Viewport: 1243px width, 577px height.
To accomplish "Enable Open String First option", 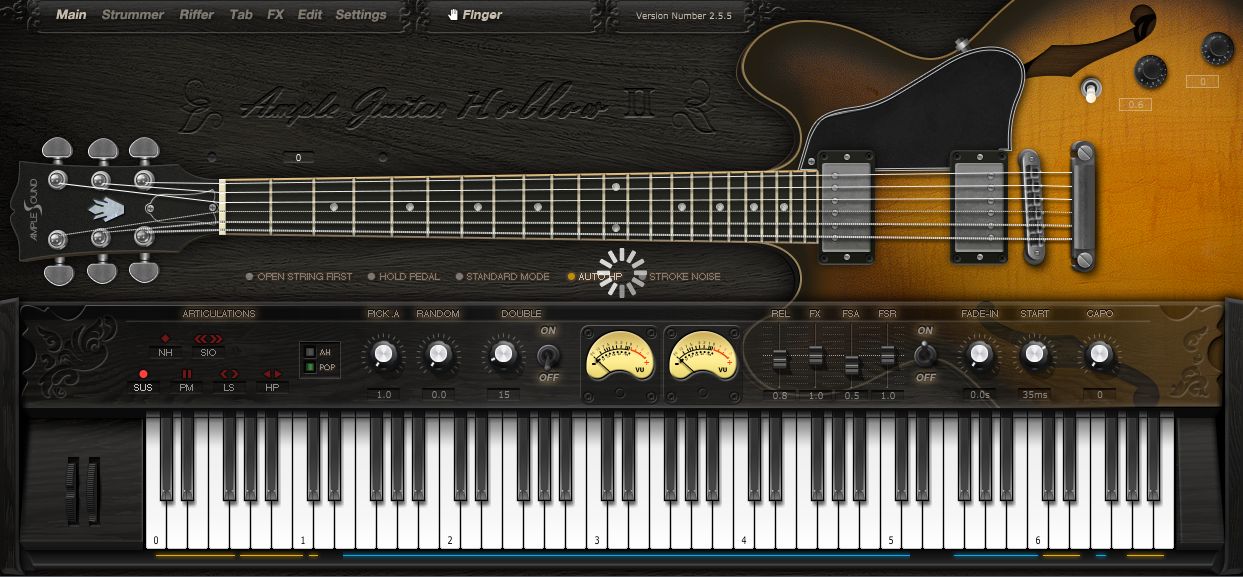I will pos(299,277).
